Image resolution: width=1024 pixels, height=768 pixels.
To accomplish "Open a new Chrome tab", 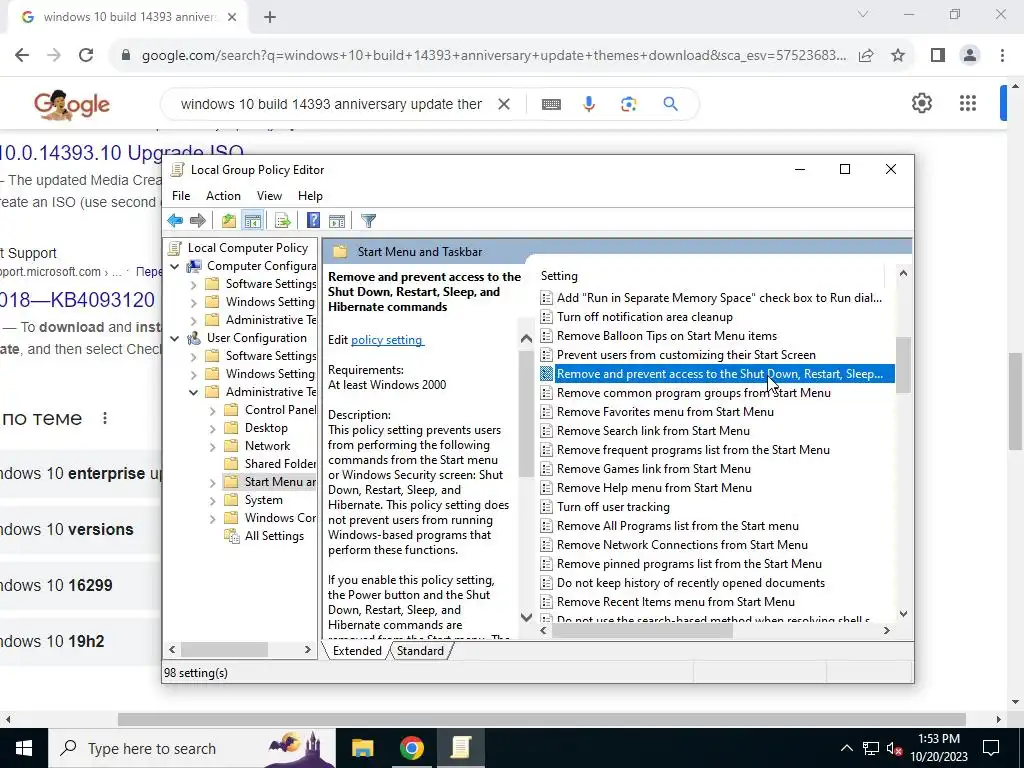I will [x=270, y=17].
